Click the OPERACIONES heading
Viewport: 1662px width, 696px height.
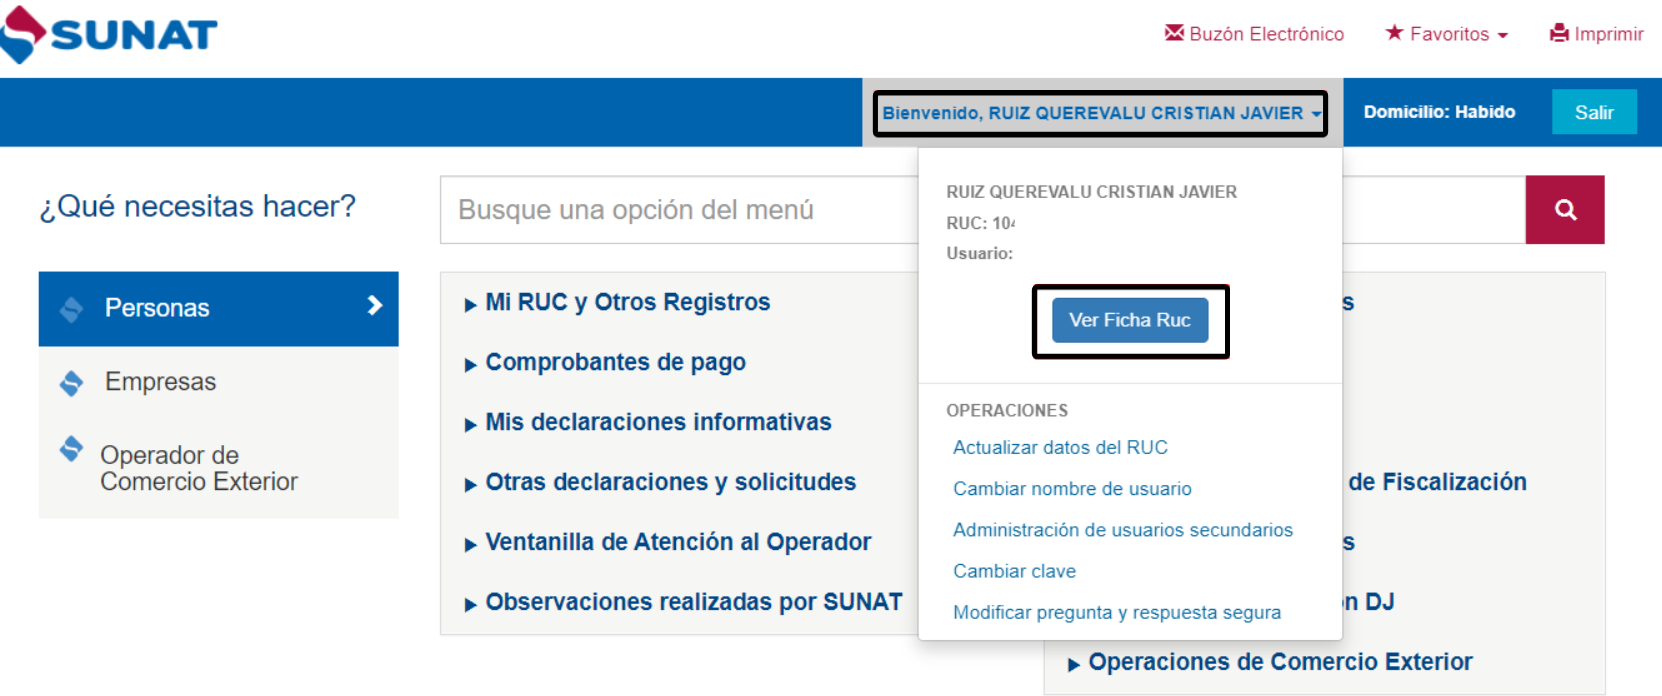click(x=1007, y=410)
